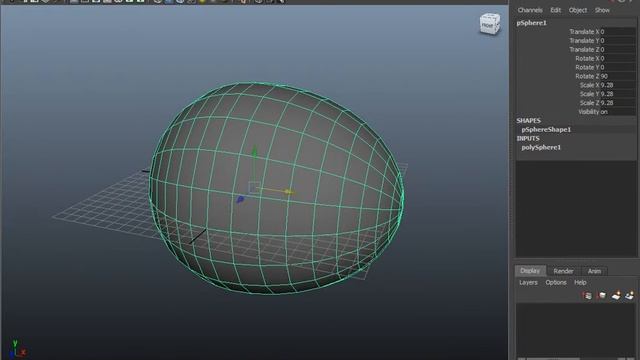
Task: Click the SHAPES section heading
Action: coord(529,121)
